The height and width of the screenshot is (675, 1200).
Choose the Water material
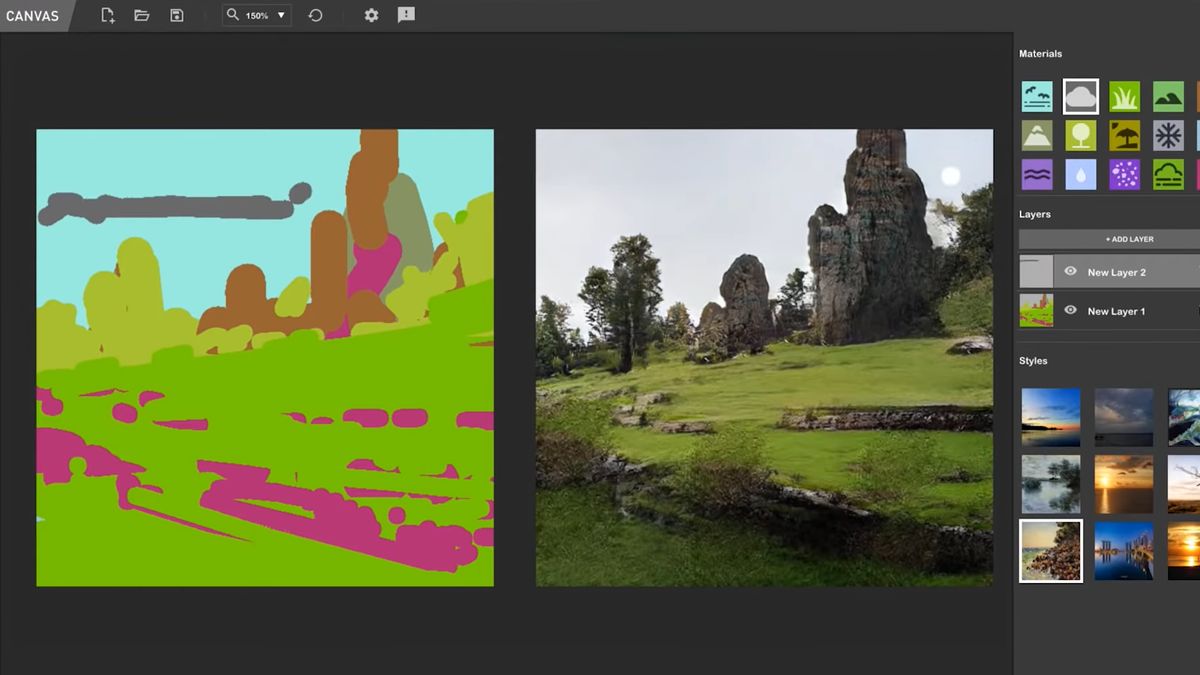point(1081,174)
